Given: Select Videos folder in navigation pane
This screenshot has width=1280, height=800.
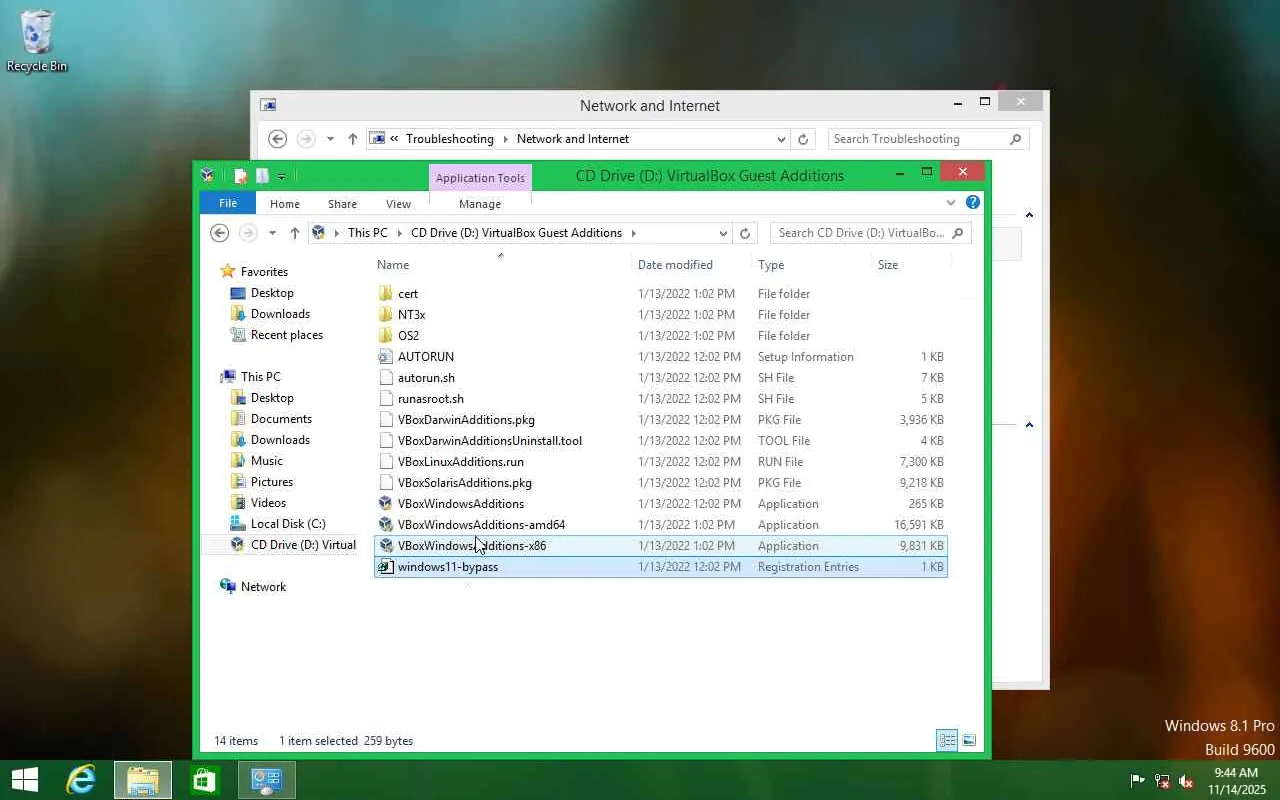Looking at the screenshot, I should [x=268, y=503].
